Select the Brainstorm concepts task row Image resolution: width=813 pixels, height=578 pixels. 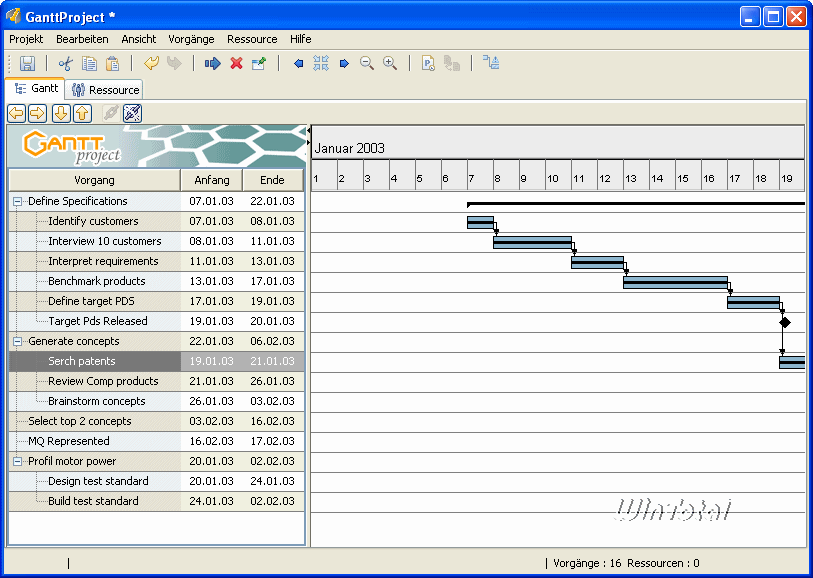coord(96,401)
